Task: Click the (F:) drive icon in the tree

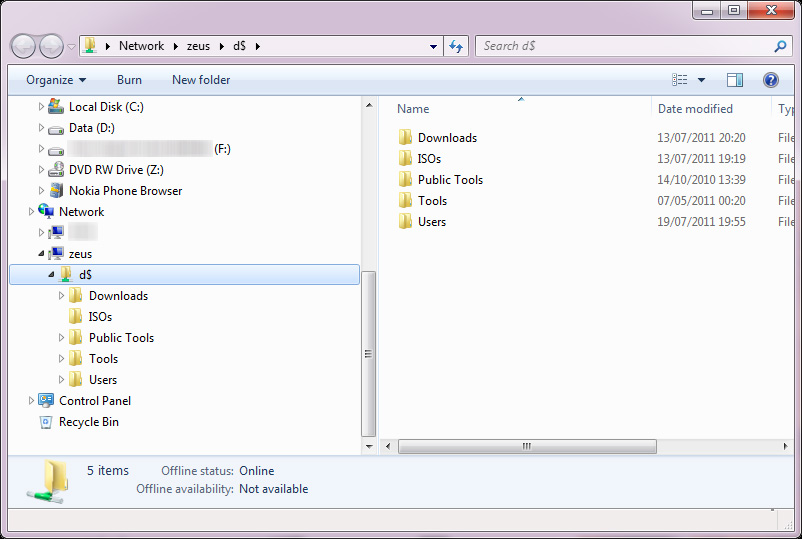Action: [x=56, y=150]
